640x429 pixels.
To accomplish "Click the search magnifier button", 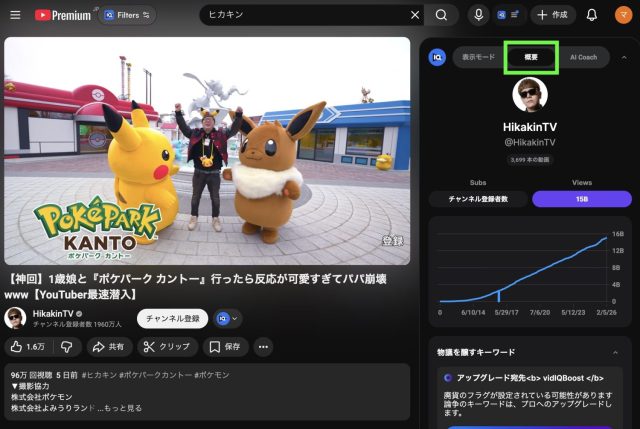I will pyautogui.click(x=441, y=15).
